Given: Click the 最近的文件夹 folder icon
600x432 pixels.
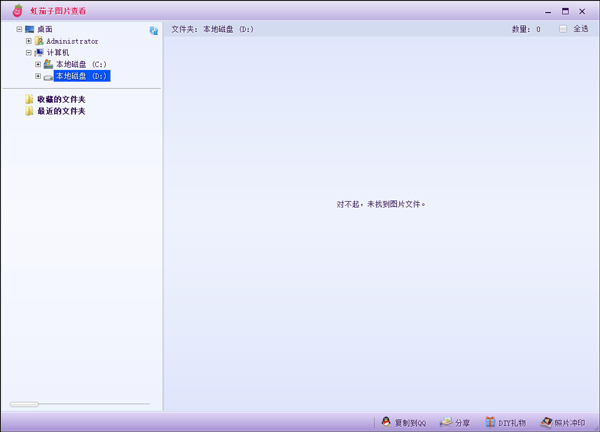Looking at the screenshot, I should tap(30, 111).
